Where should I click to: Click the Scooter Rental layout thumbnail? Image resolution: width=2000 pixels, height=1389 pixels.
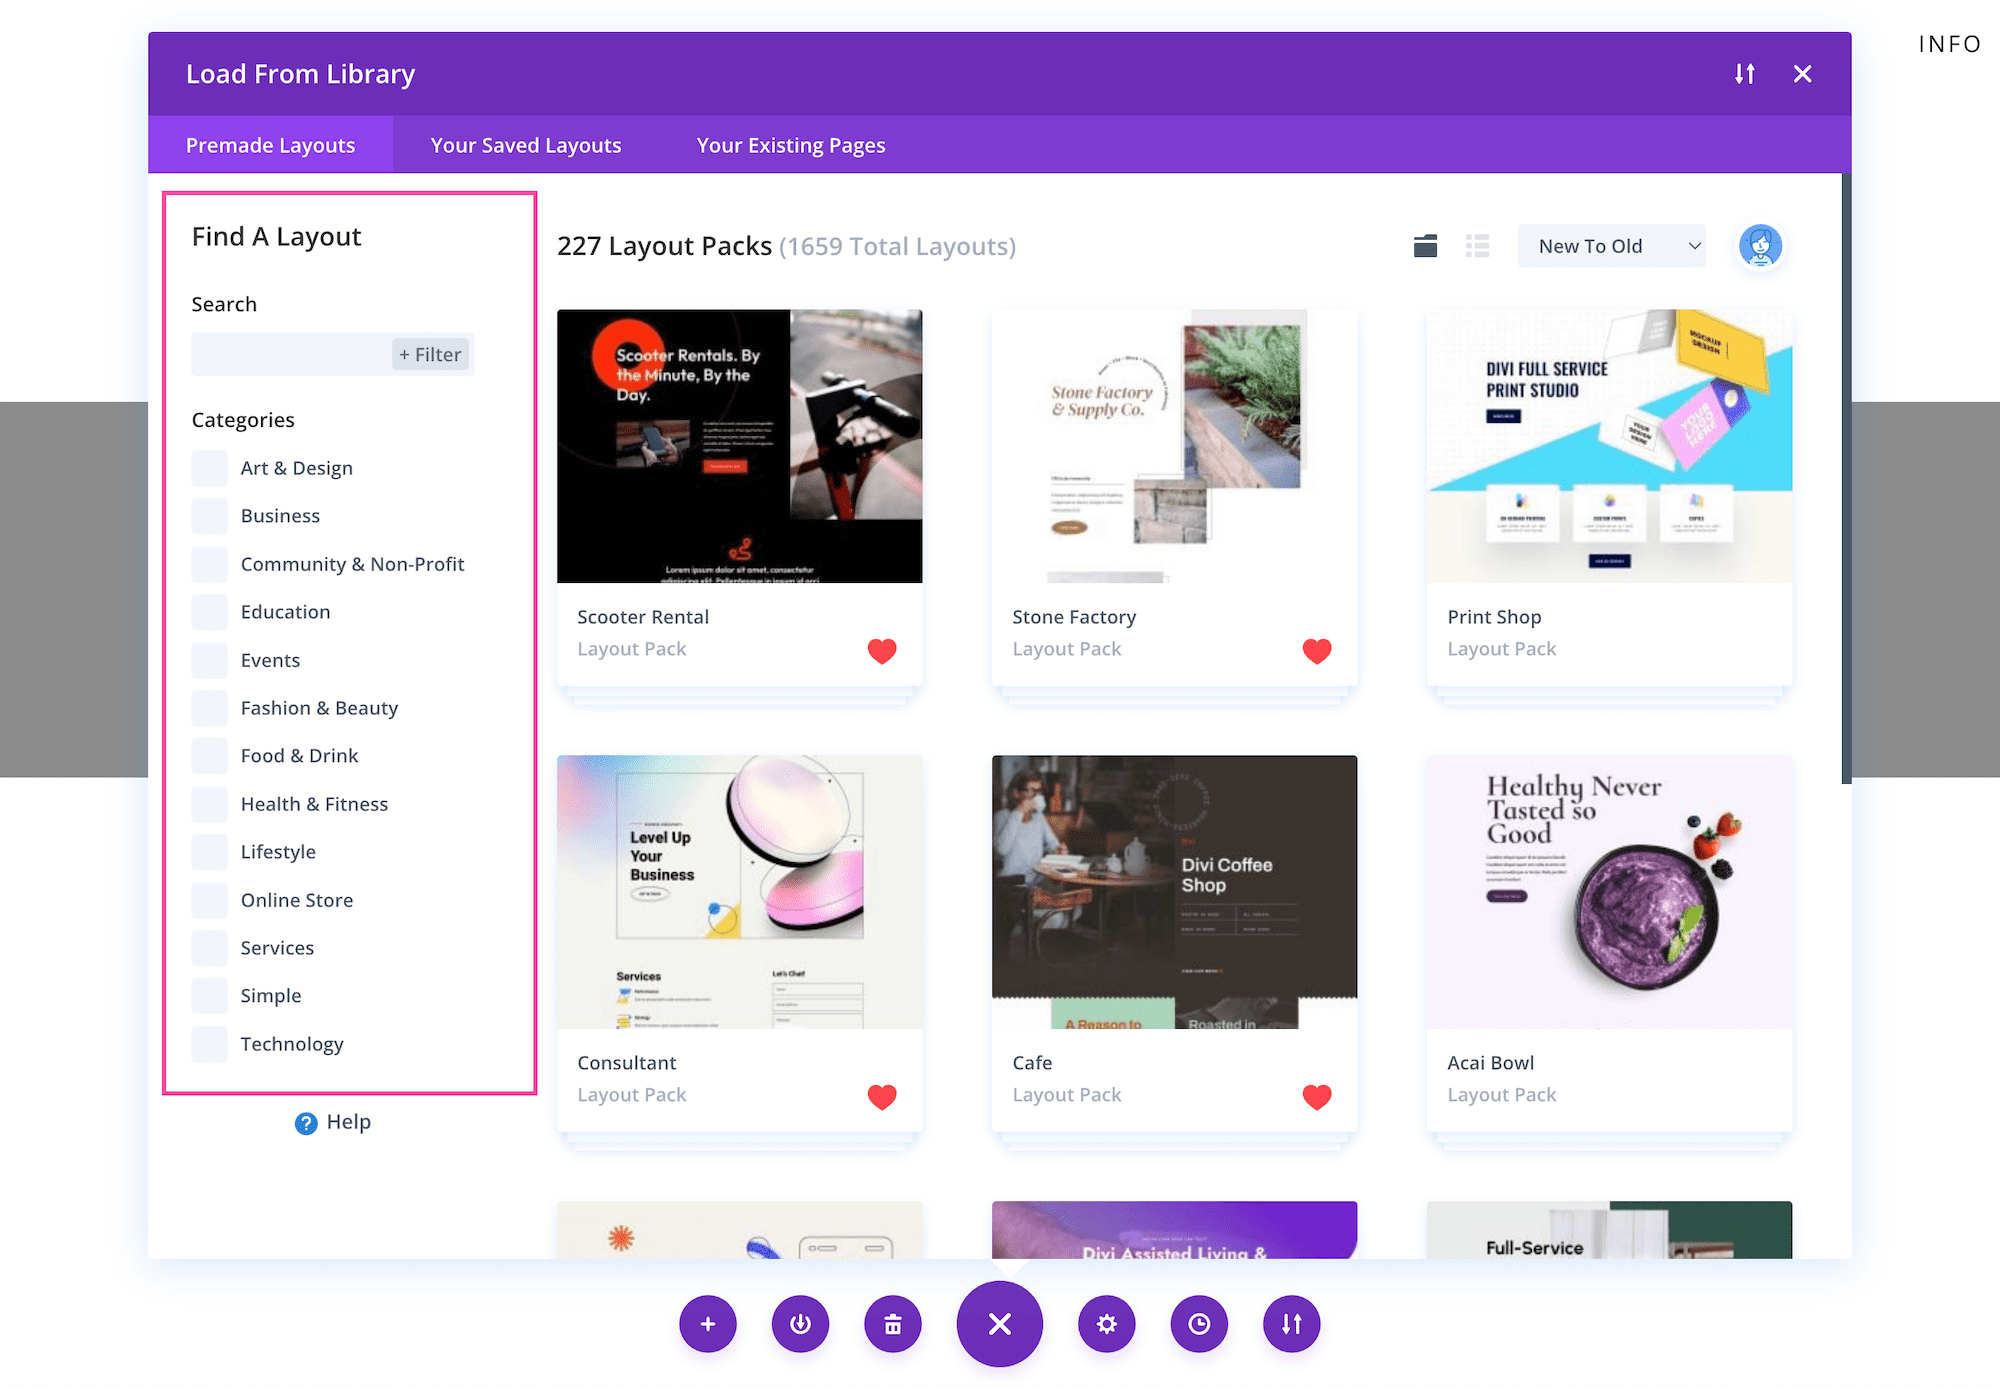(x=739, y=444)
